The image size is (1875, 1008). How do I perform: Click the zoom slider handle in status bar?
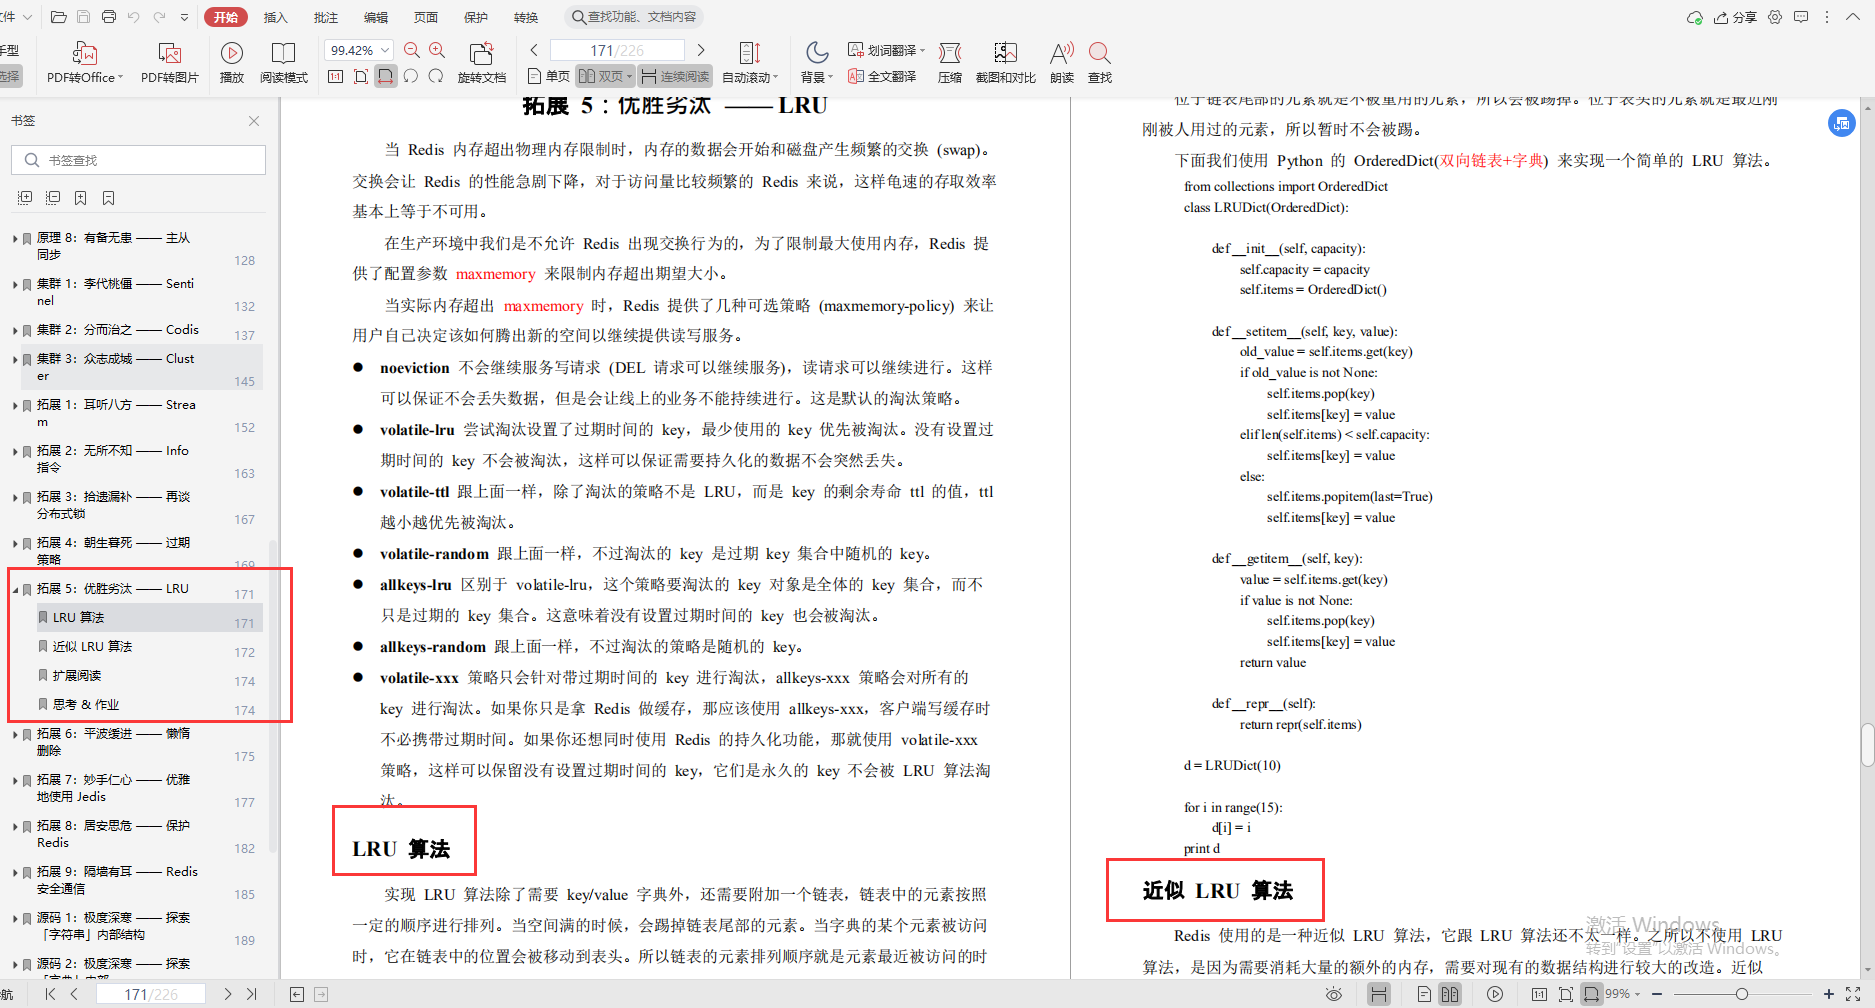[1742, 994]
